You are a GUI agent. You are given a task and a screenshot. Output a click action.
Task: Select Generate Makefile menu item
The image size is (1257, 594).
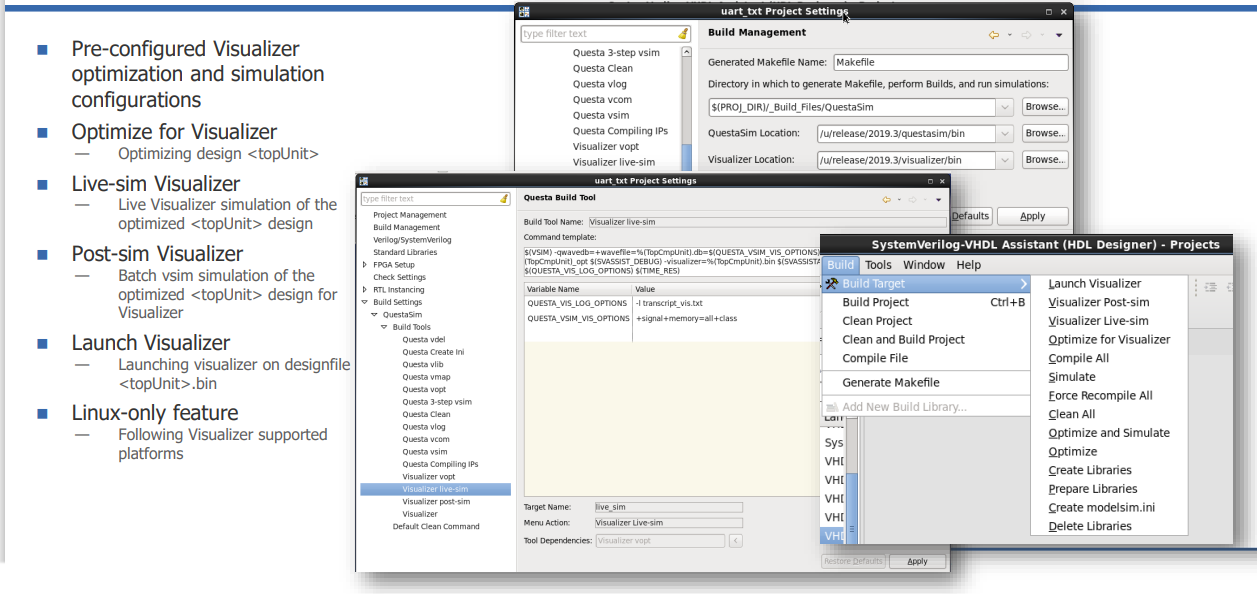pyautogui.click(x=927, y=383)
